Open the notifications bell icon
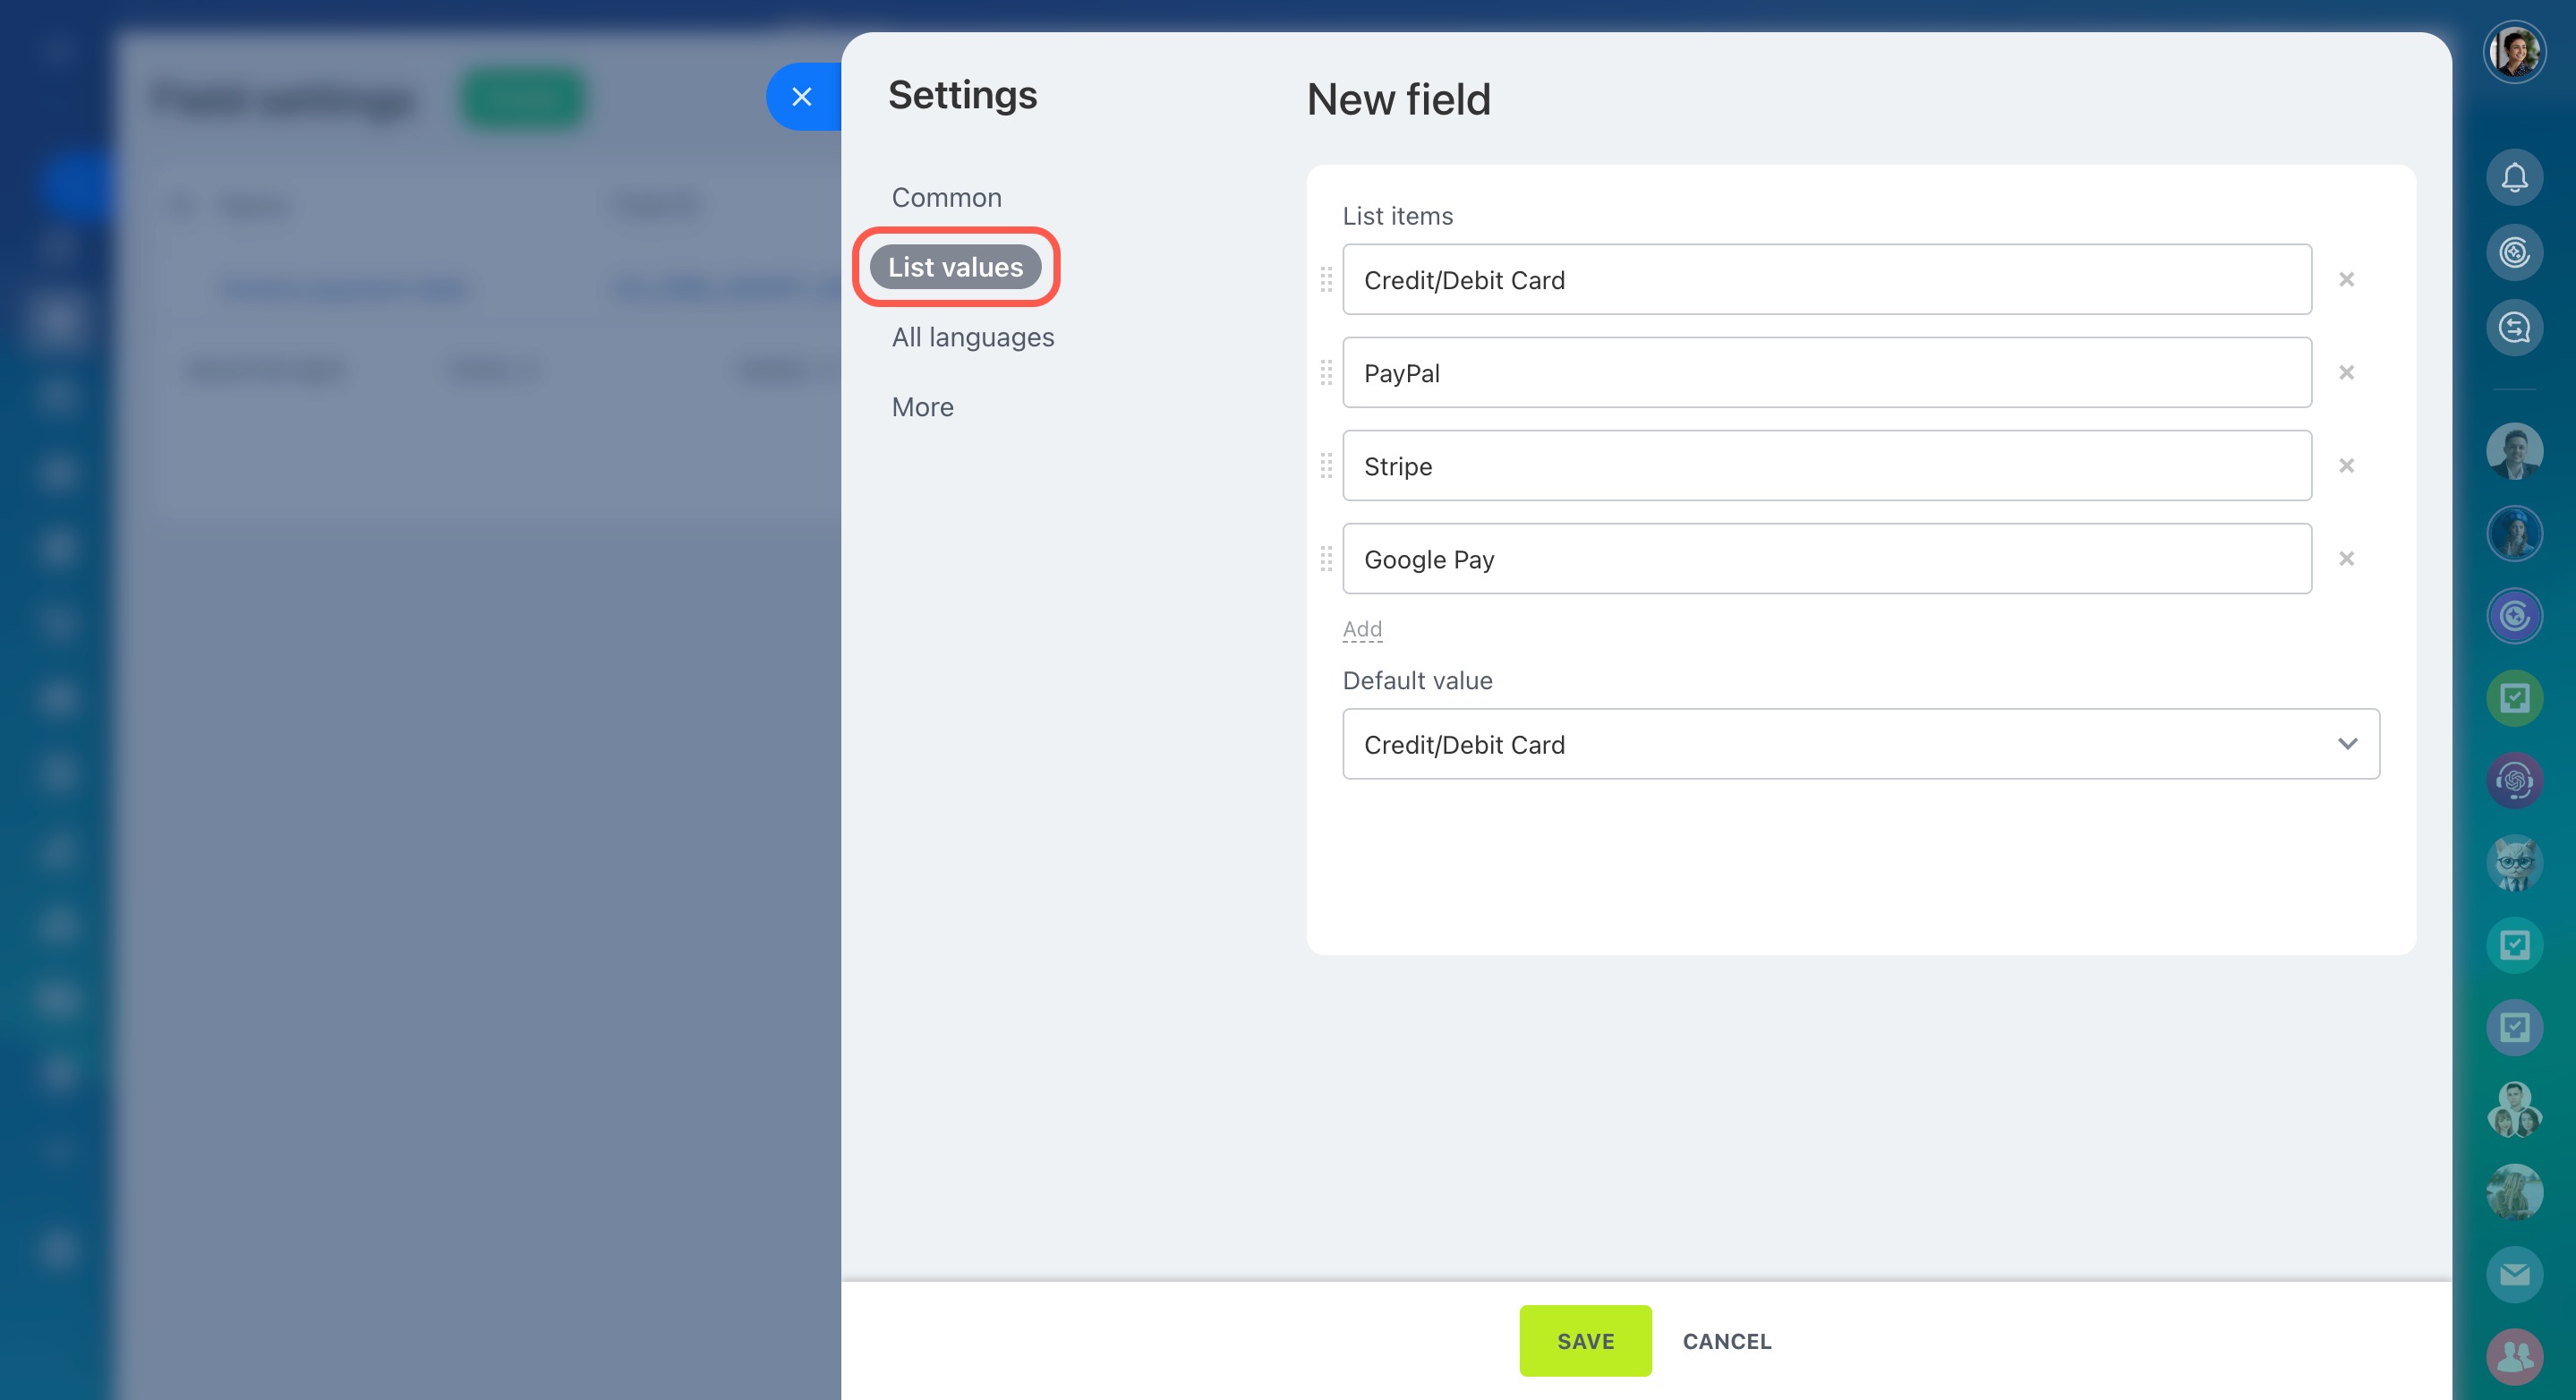2576x1400 pixels. click(2513, 178)
